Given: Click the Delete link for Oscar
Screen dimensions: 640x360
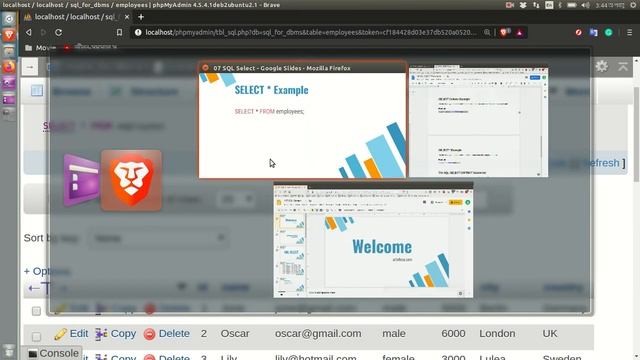Looking at the screenshot, I should (174, 333).
